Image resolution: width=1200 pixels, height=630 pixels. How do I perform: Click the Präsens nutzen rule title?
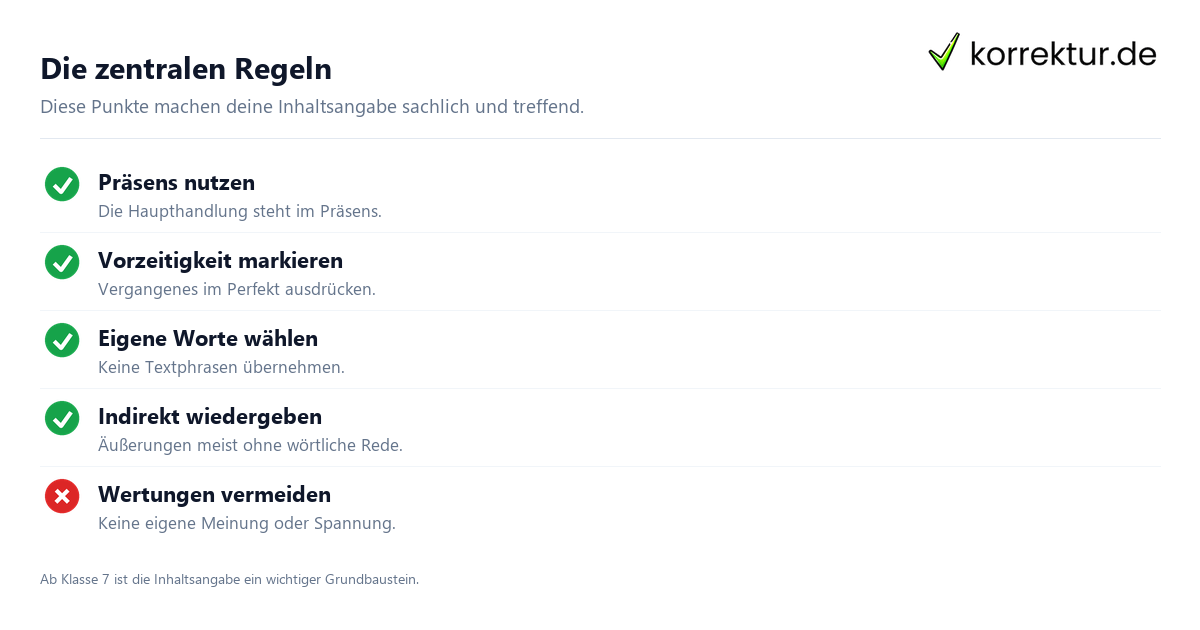click(x=176, y=183)
